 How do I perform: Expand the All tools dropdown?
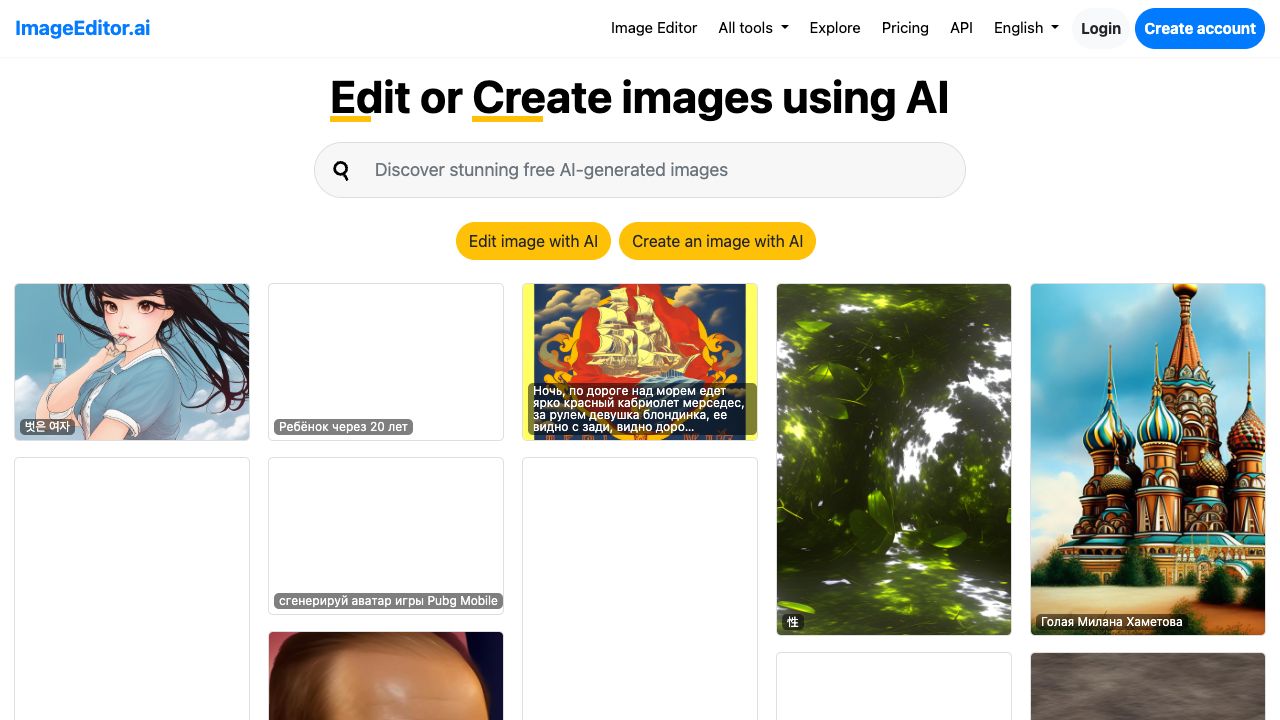pyautogui.click(x=753, y=28)
